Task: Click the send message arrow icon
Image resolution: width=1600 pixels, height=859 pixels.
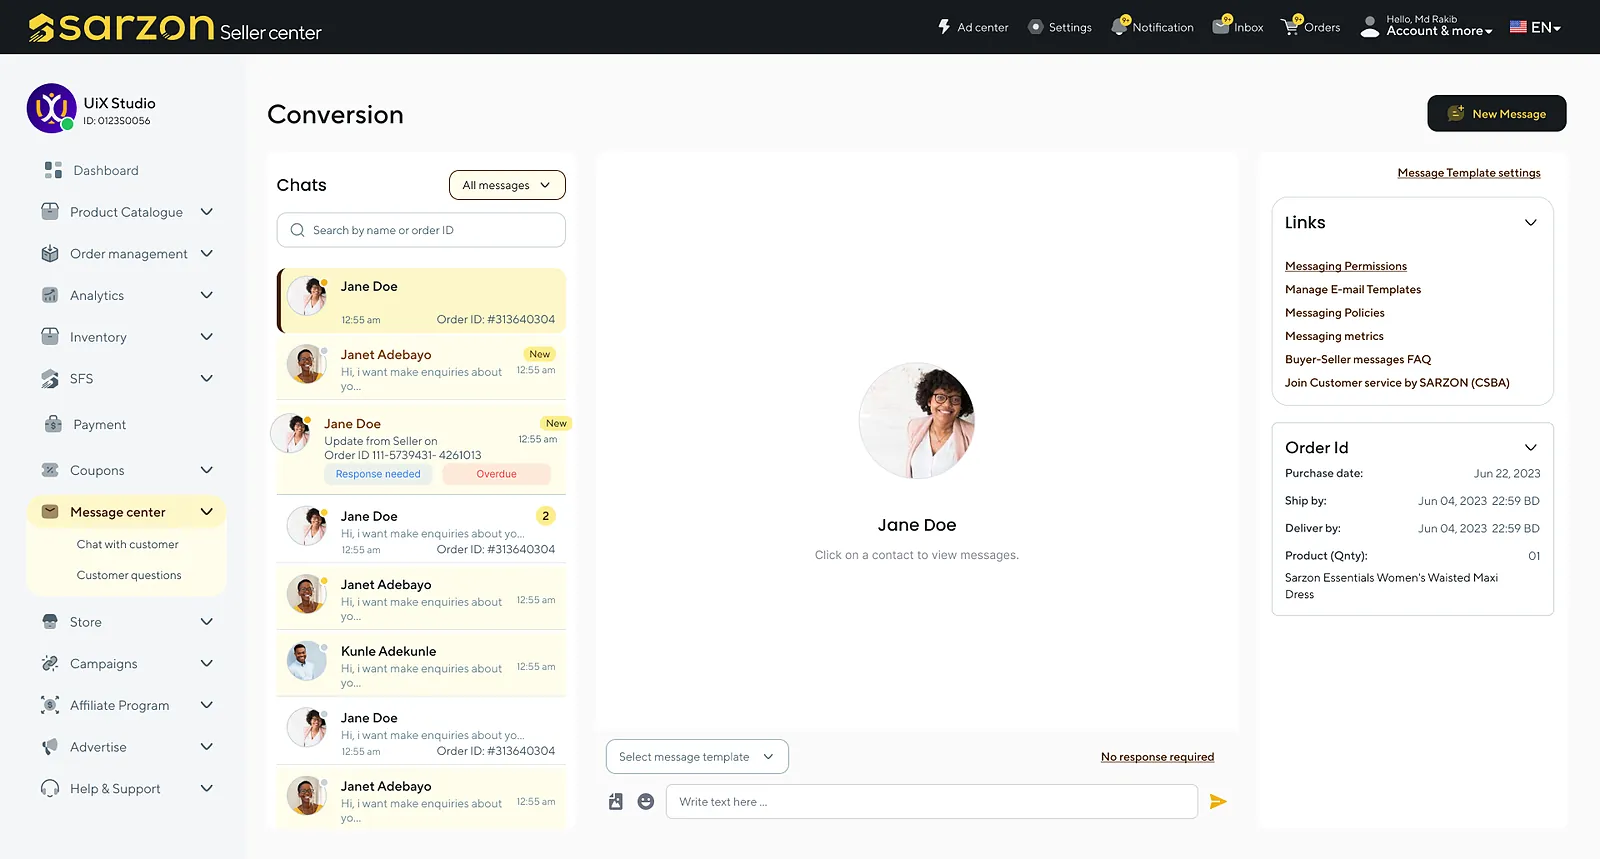Action: (1218, 801)
